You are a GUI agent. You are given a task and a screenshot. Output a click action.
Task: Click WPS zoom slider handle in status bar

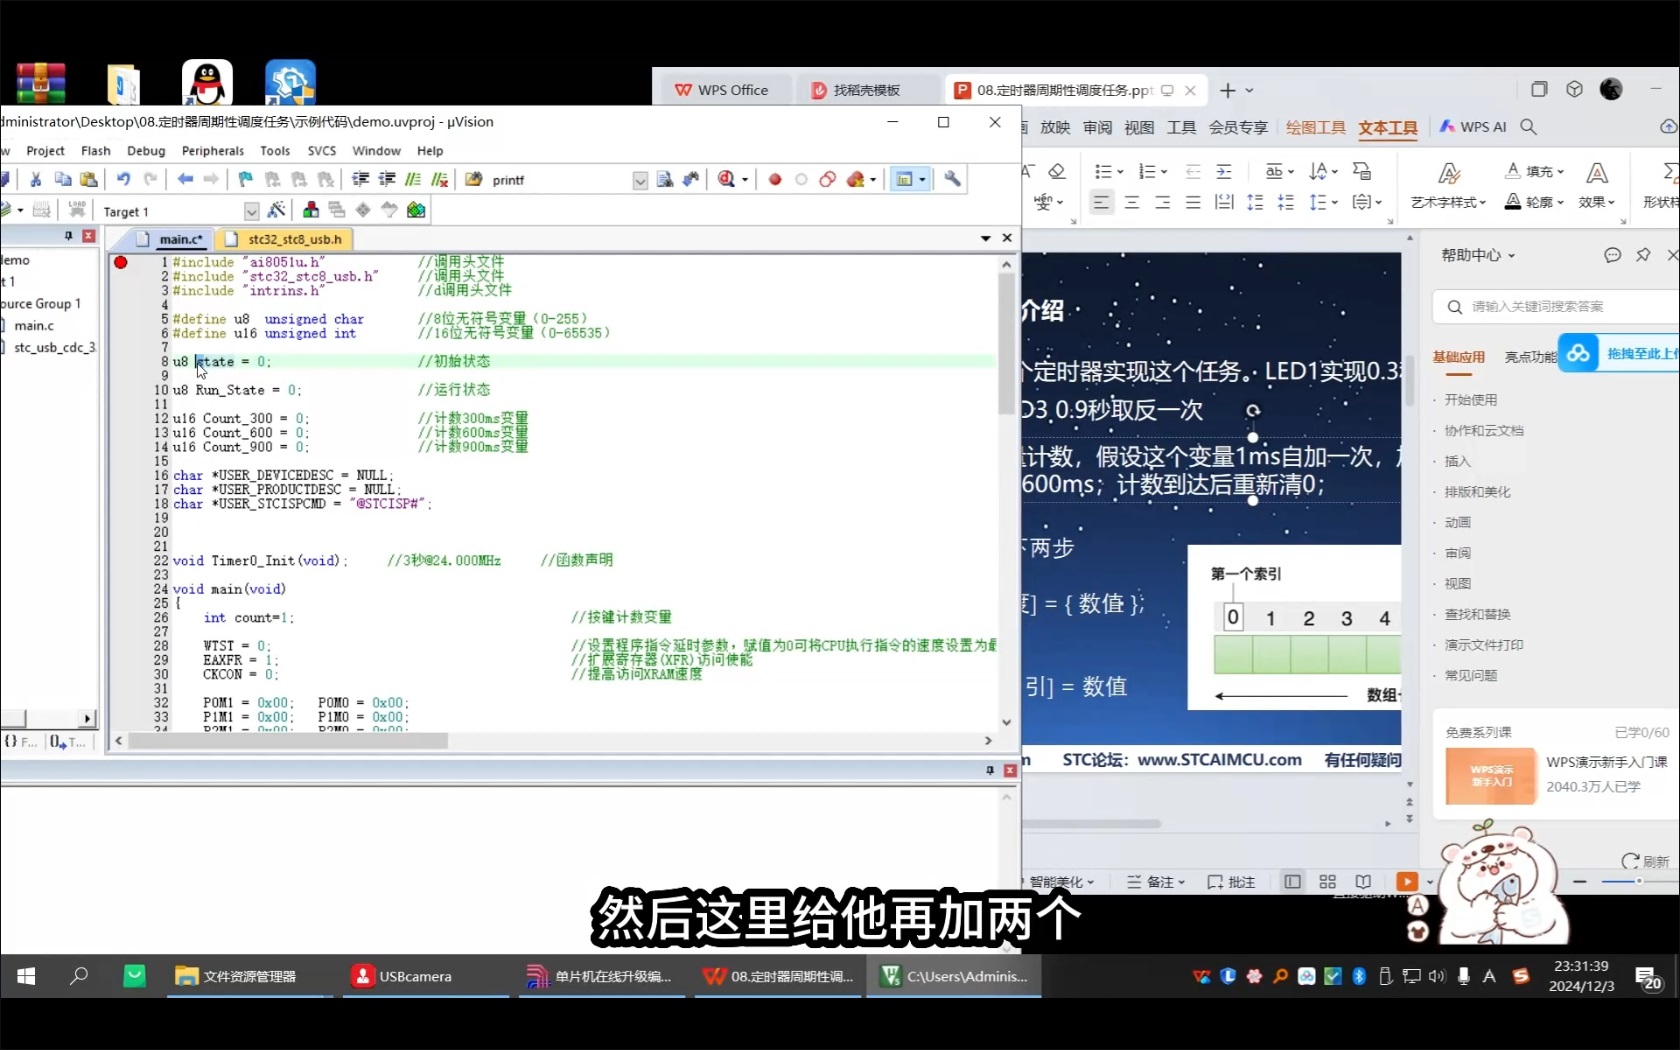pos(1638,881)
